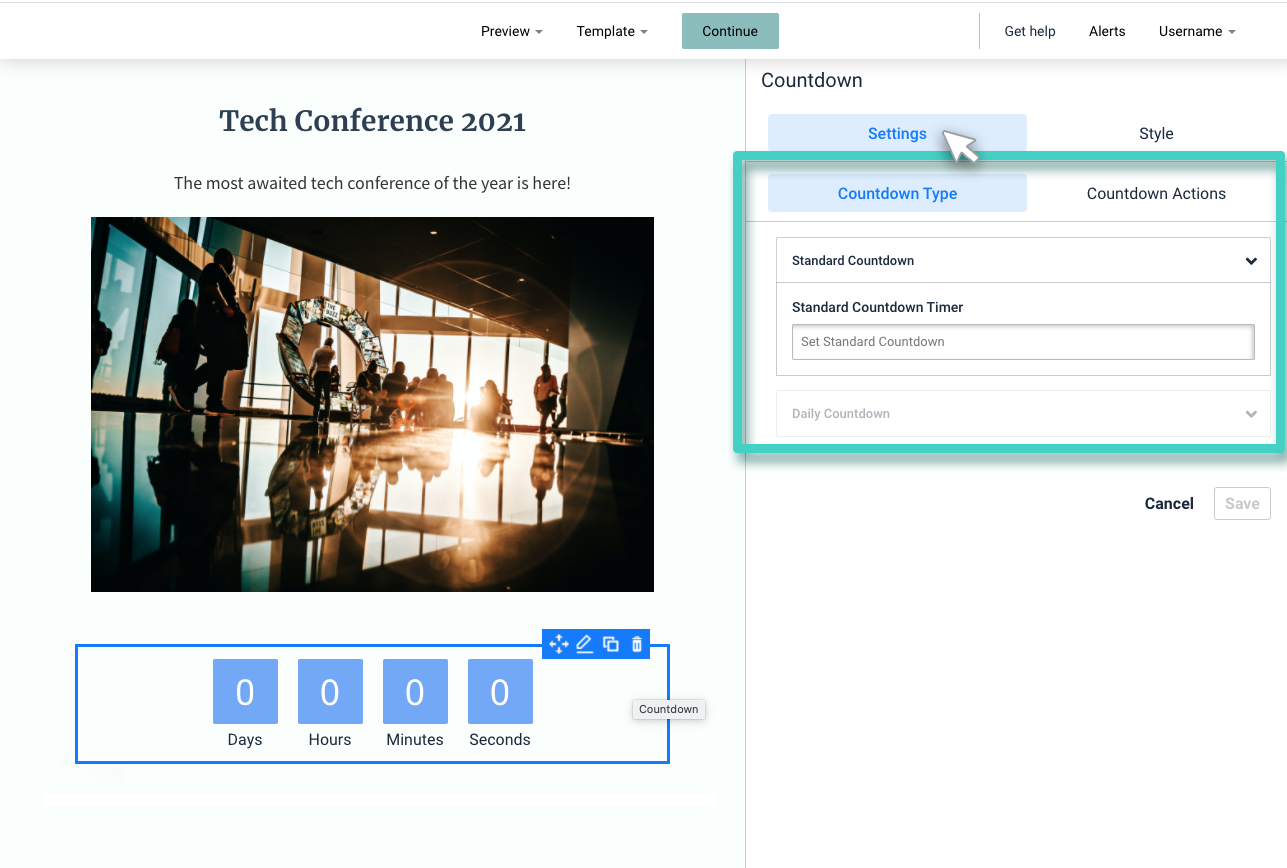This screenshot has width=1287, height=868.
Task: Open Alerts in the top bar
Action: pos(1107,31)
